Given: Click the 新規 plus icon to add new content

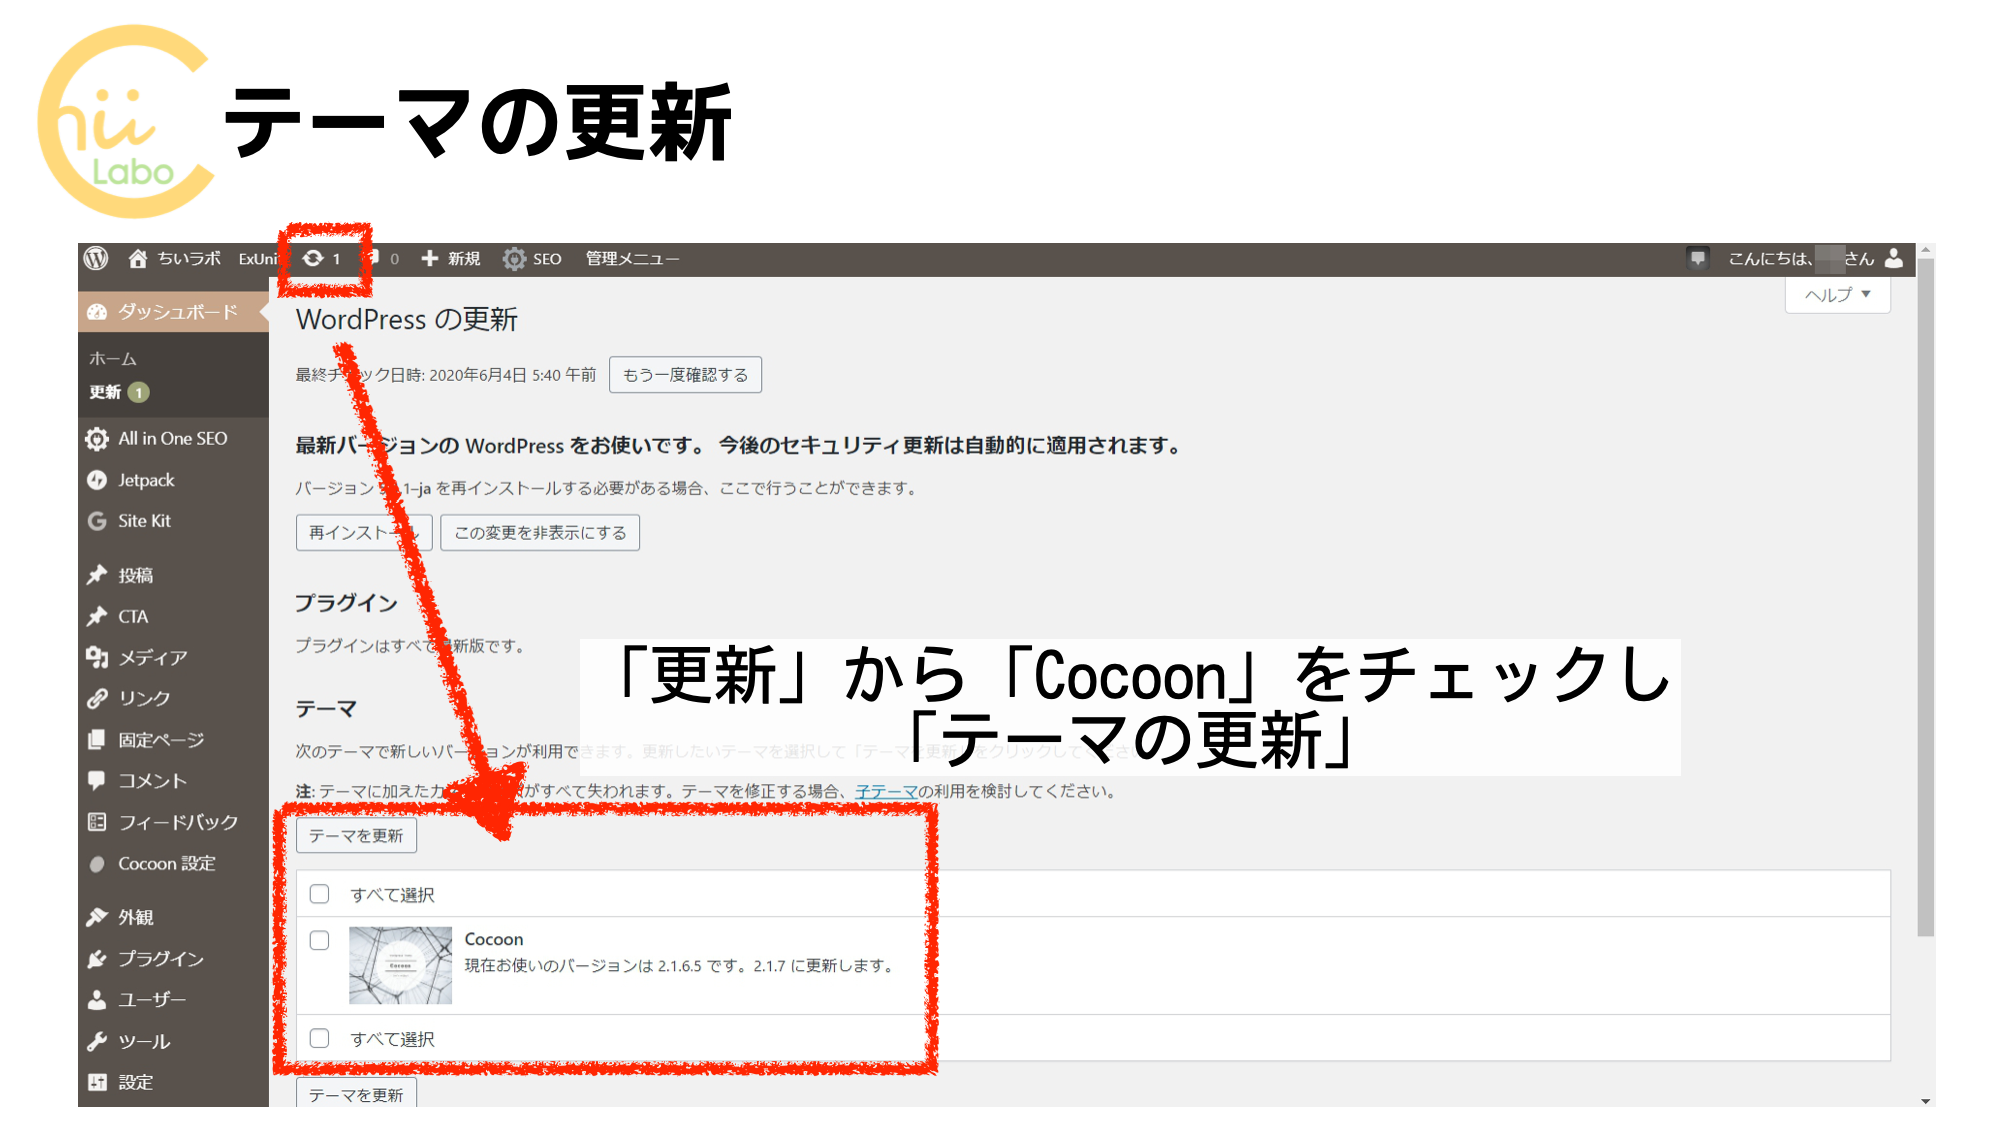Looking at the screenshot, I should coord(430,258).
